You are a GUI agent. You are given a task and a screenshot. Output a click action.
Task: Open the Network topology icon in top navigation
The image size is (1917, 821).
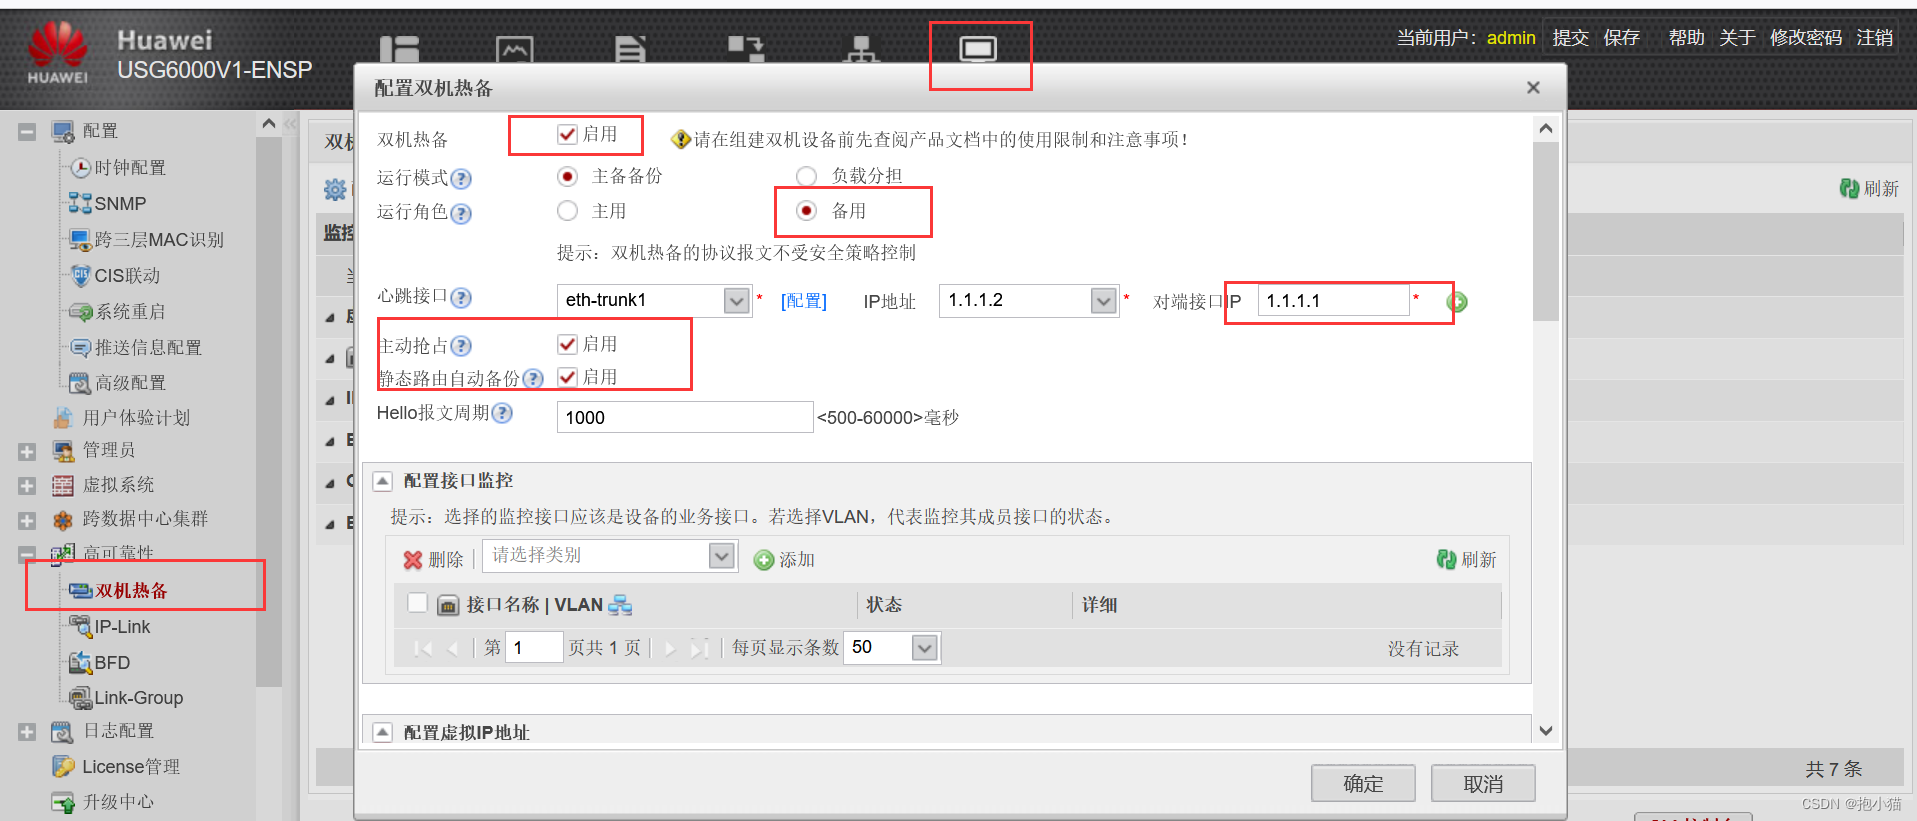861,49
